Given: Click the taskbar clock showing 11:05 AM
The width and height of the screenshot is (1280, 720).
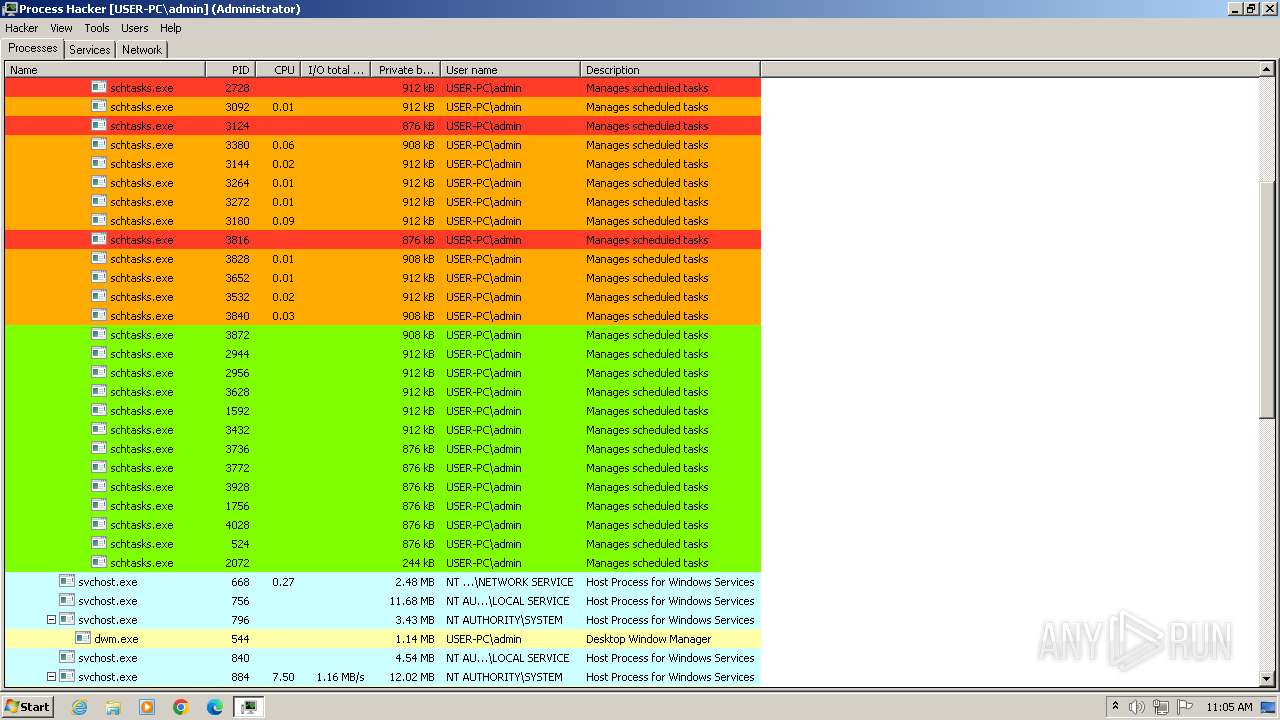Looking at the screenshot, I should [x=1229, y=707].
